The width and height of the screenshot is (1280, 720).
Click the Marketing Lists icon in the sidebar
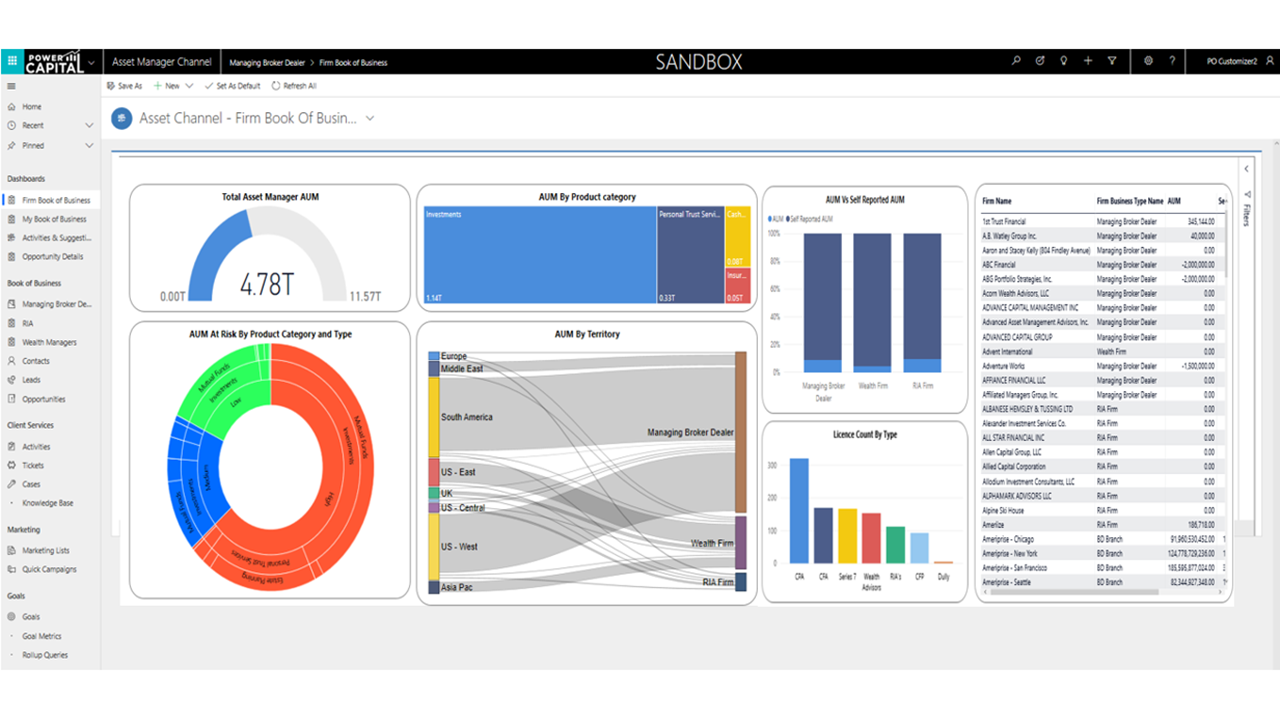(x=11, y=551)
